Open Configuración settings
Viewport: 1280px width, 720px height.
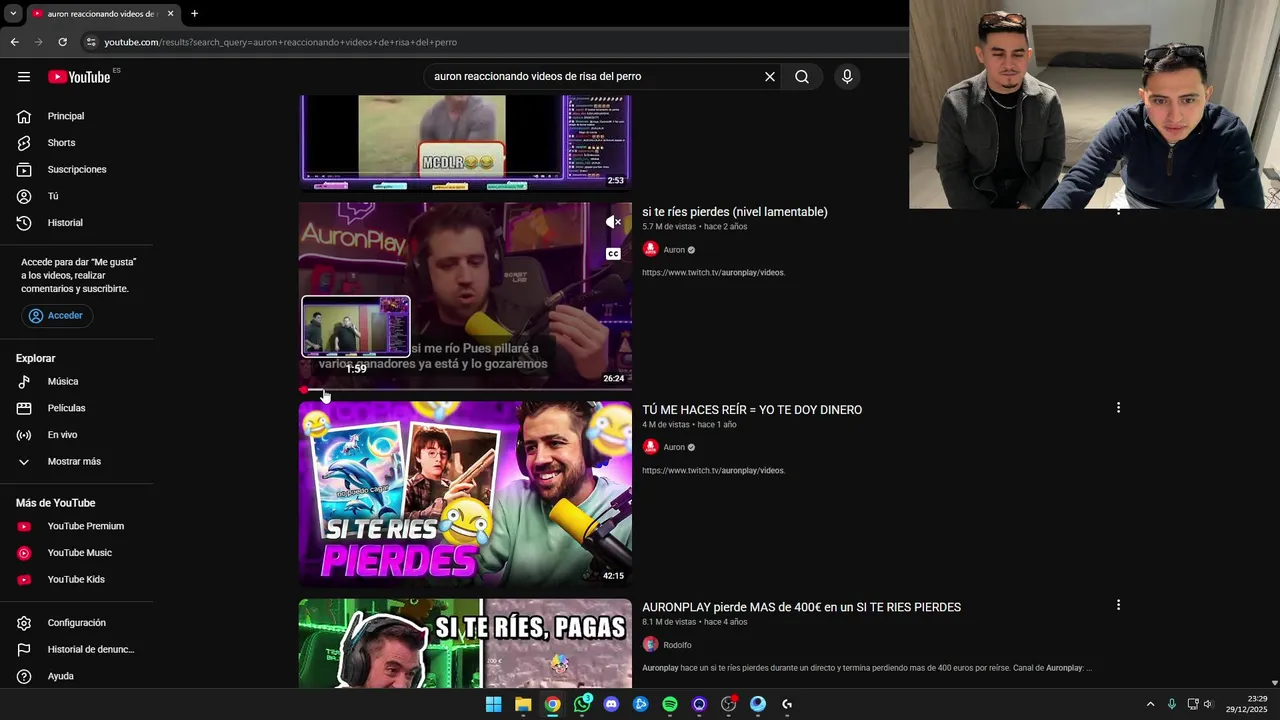click(78, 623)
